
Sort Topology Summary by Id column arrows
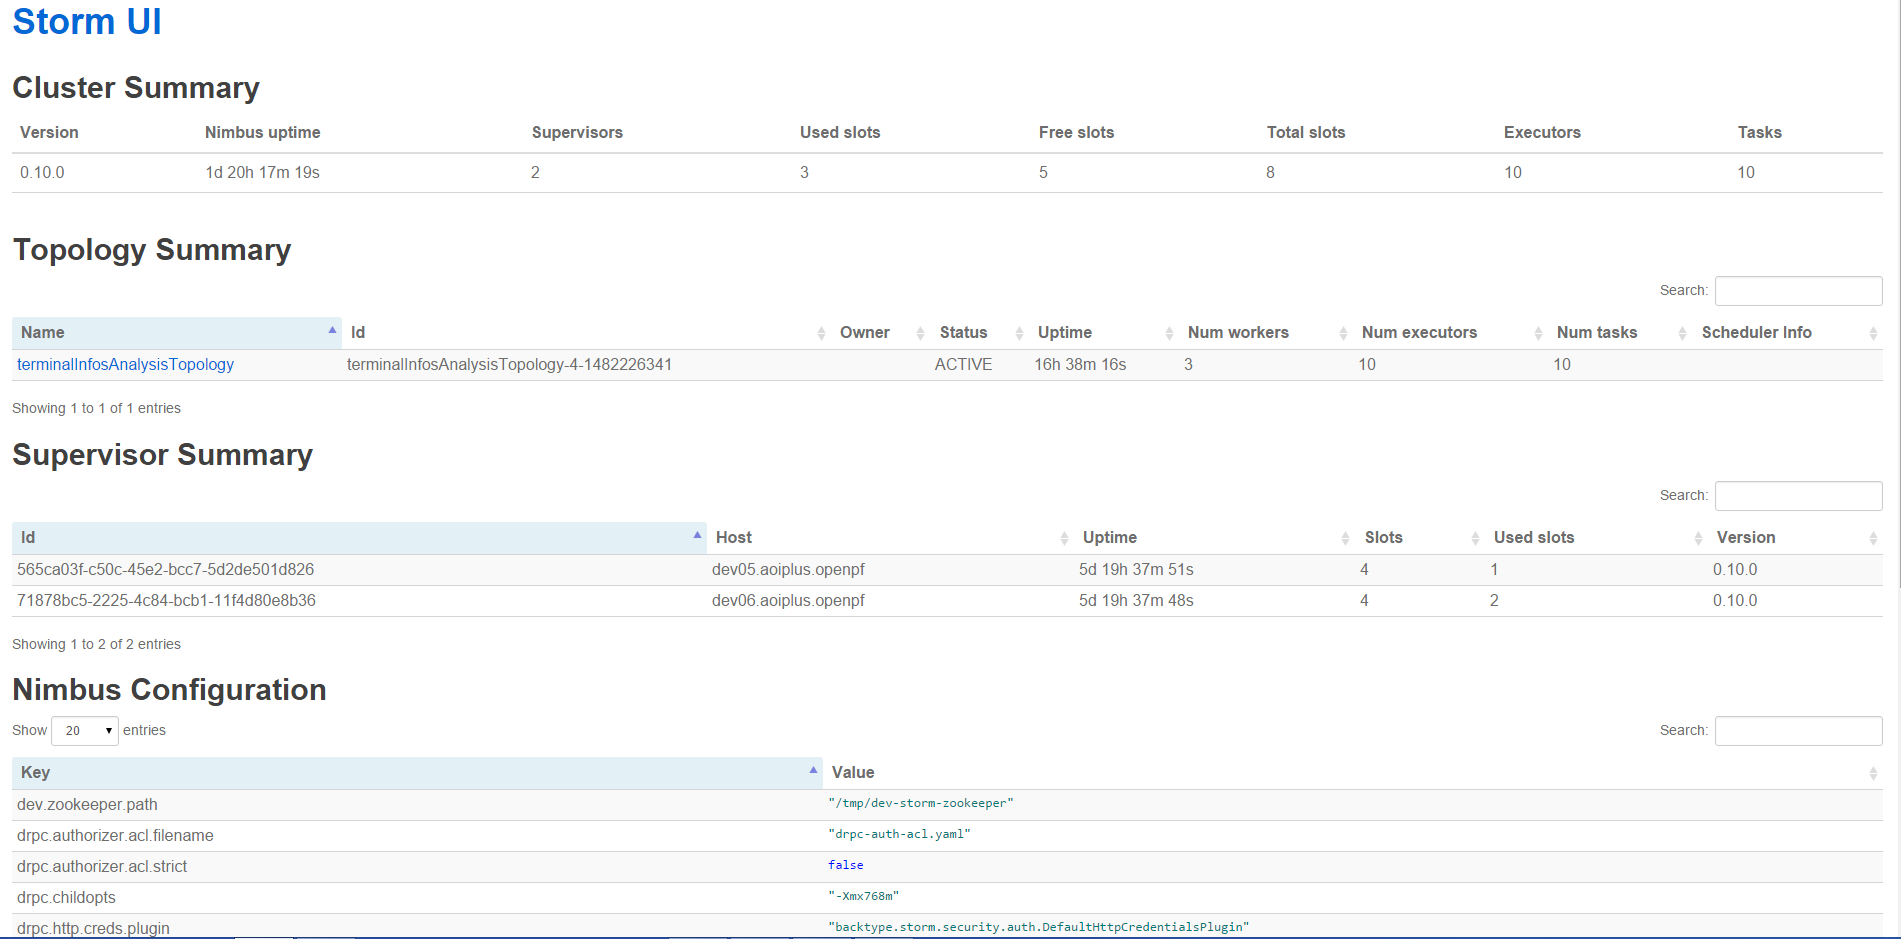[820, 333]
